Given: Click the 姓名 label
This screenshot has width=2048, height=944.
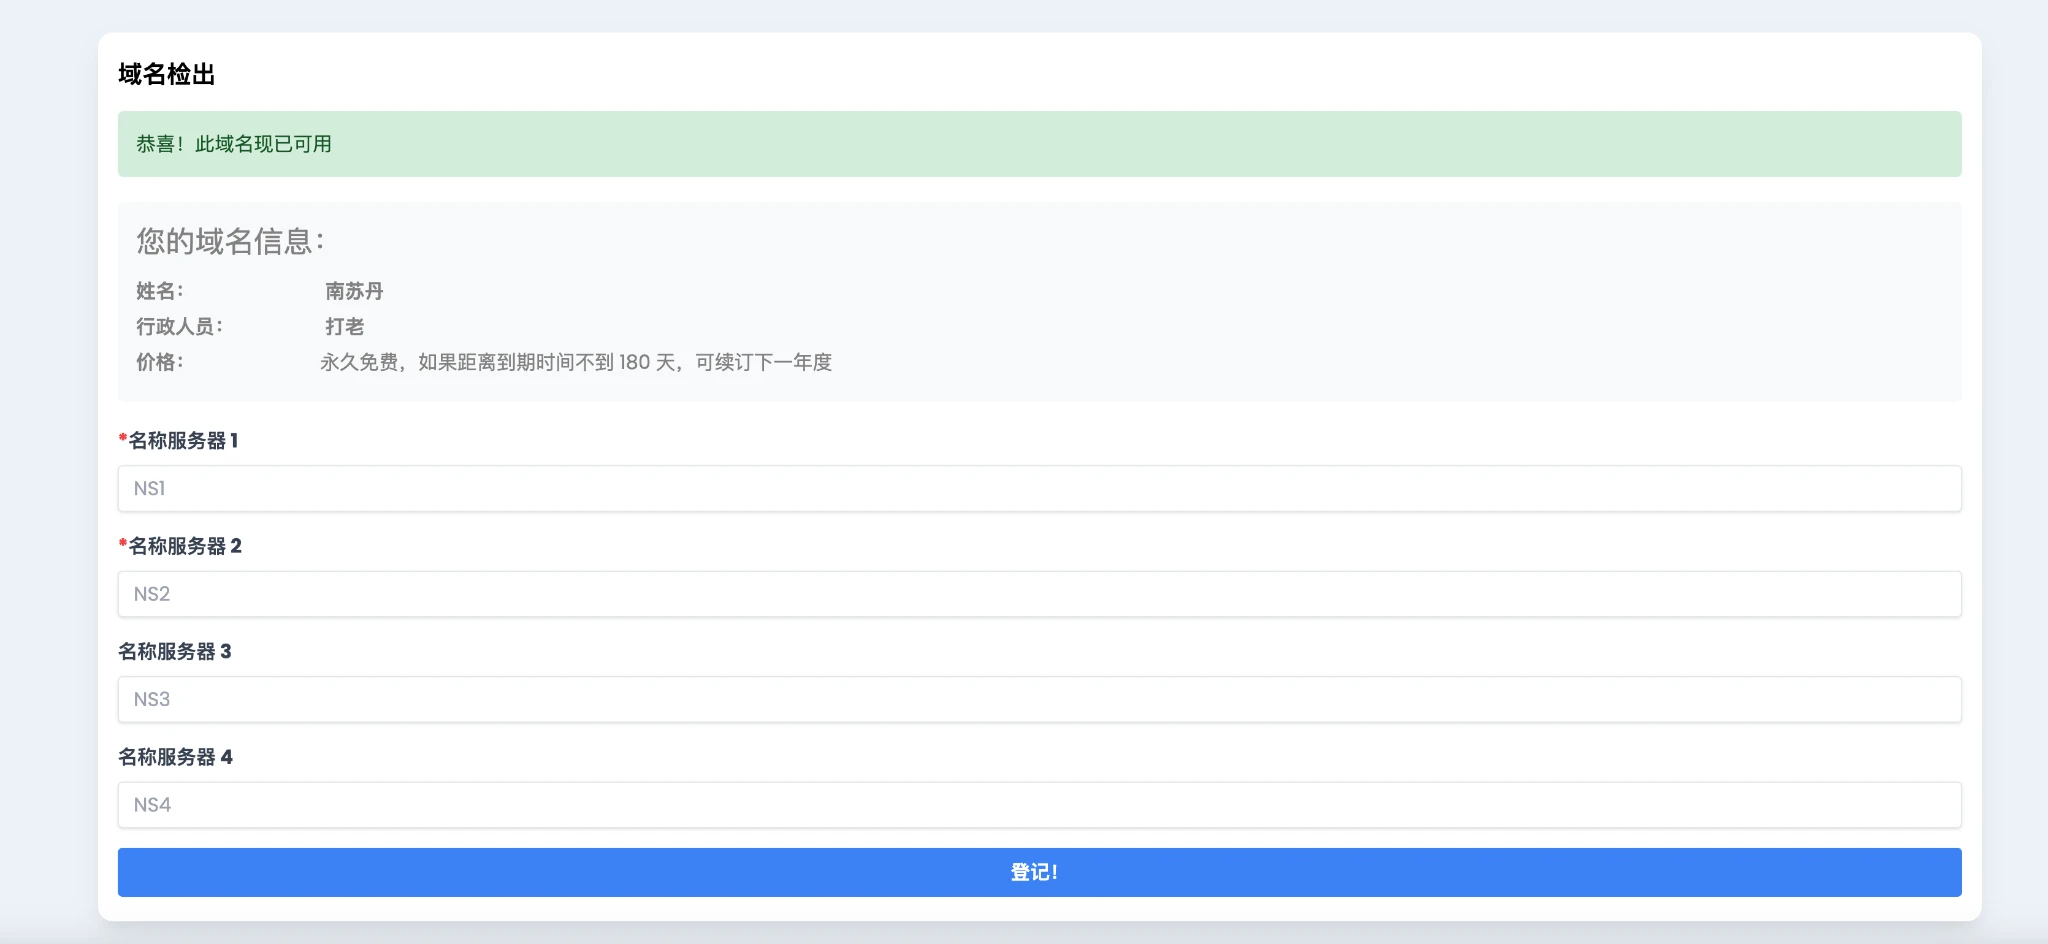Looking at the screenshot, I should click(160, 291).
